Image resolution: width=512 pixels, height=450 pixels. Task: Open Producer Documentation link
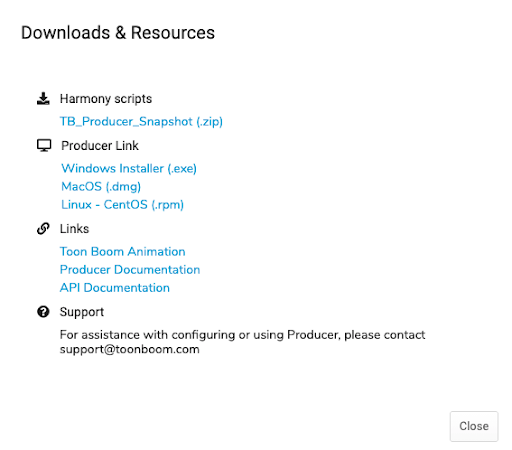pos(130,269)
